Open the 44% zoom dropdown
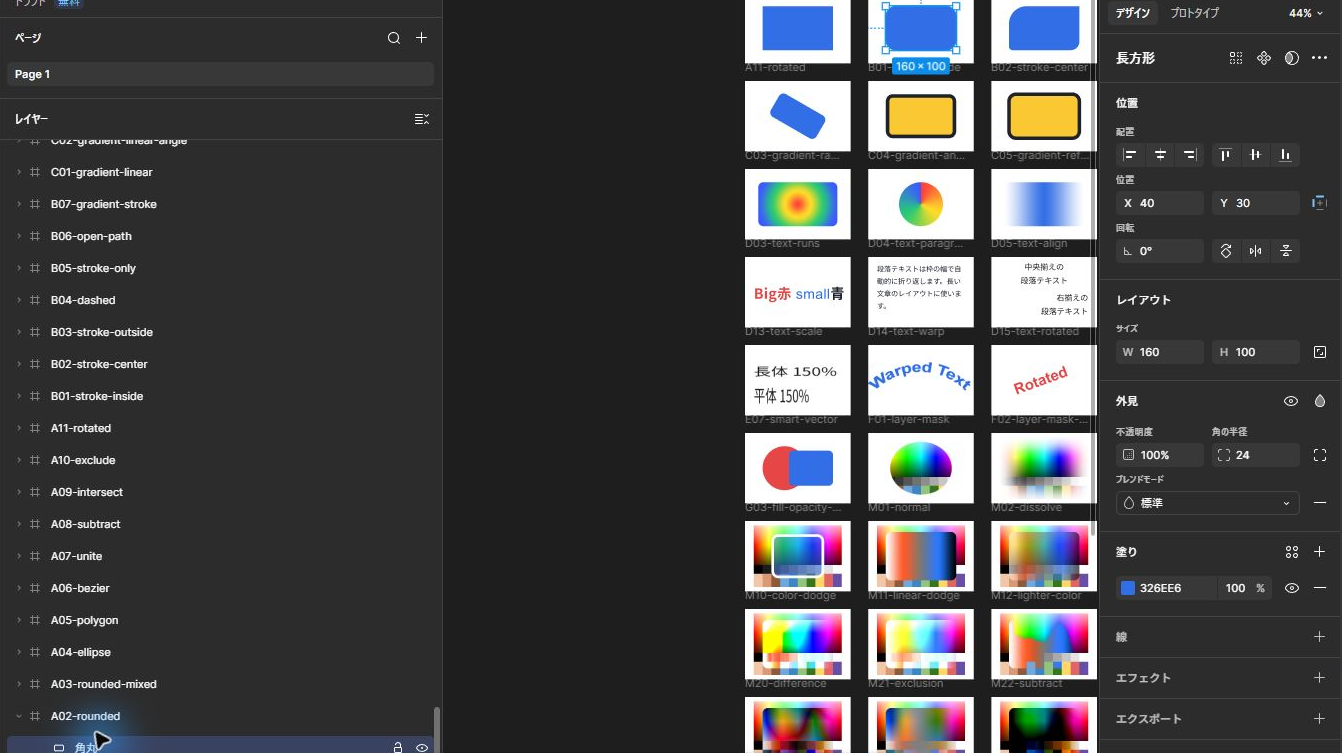1342x753 pixels. (1306, 13)
